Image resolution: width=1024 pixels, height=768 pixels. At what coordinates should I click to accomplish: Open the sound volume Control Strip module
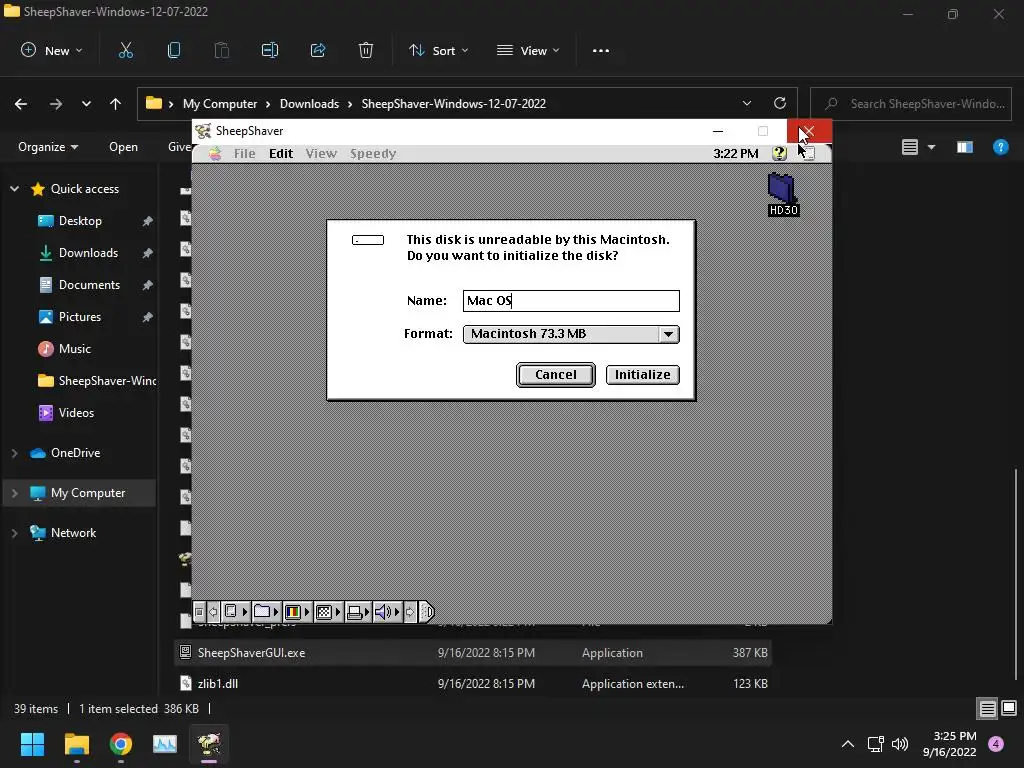(387, 612)
